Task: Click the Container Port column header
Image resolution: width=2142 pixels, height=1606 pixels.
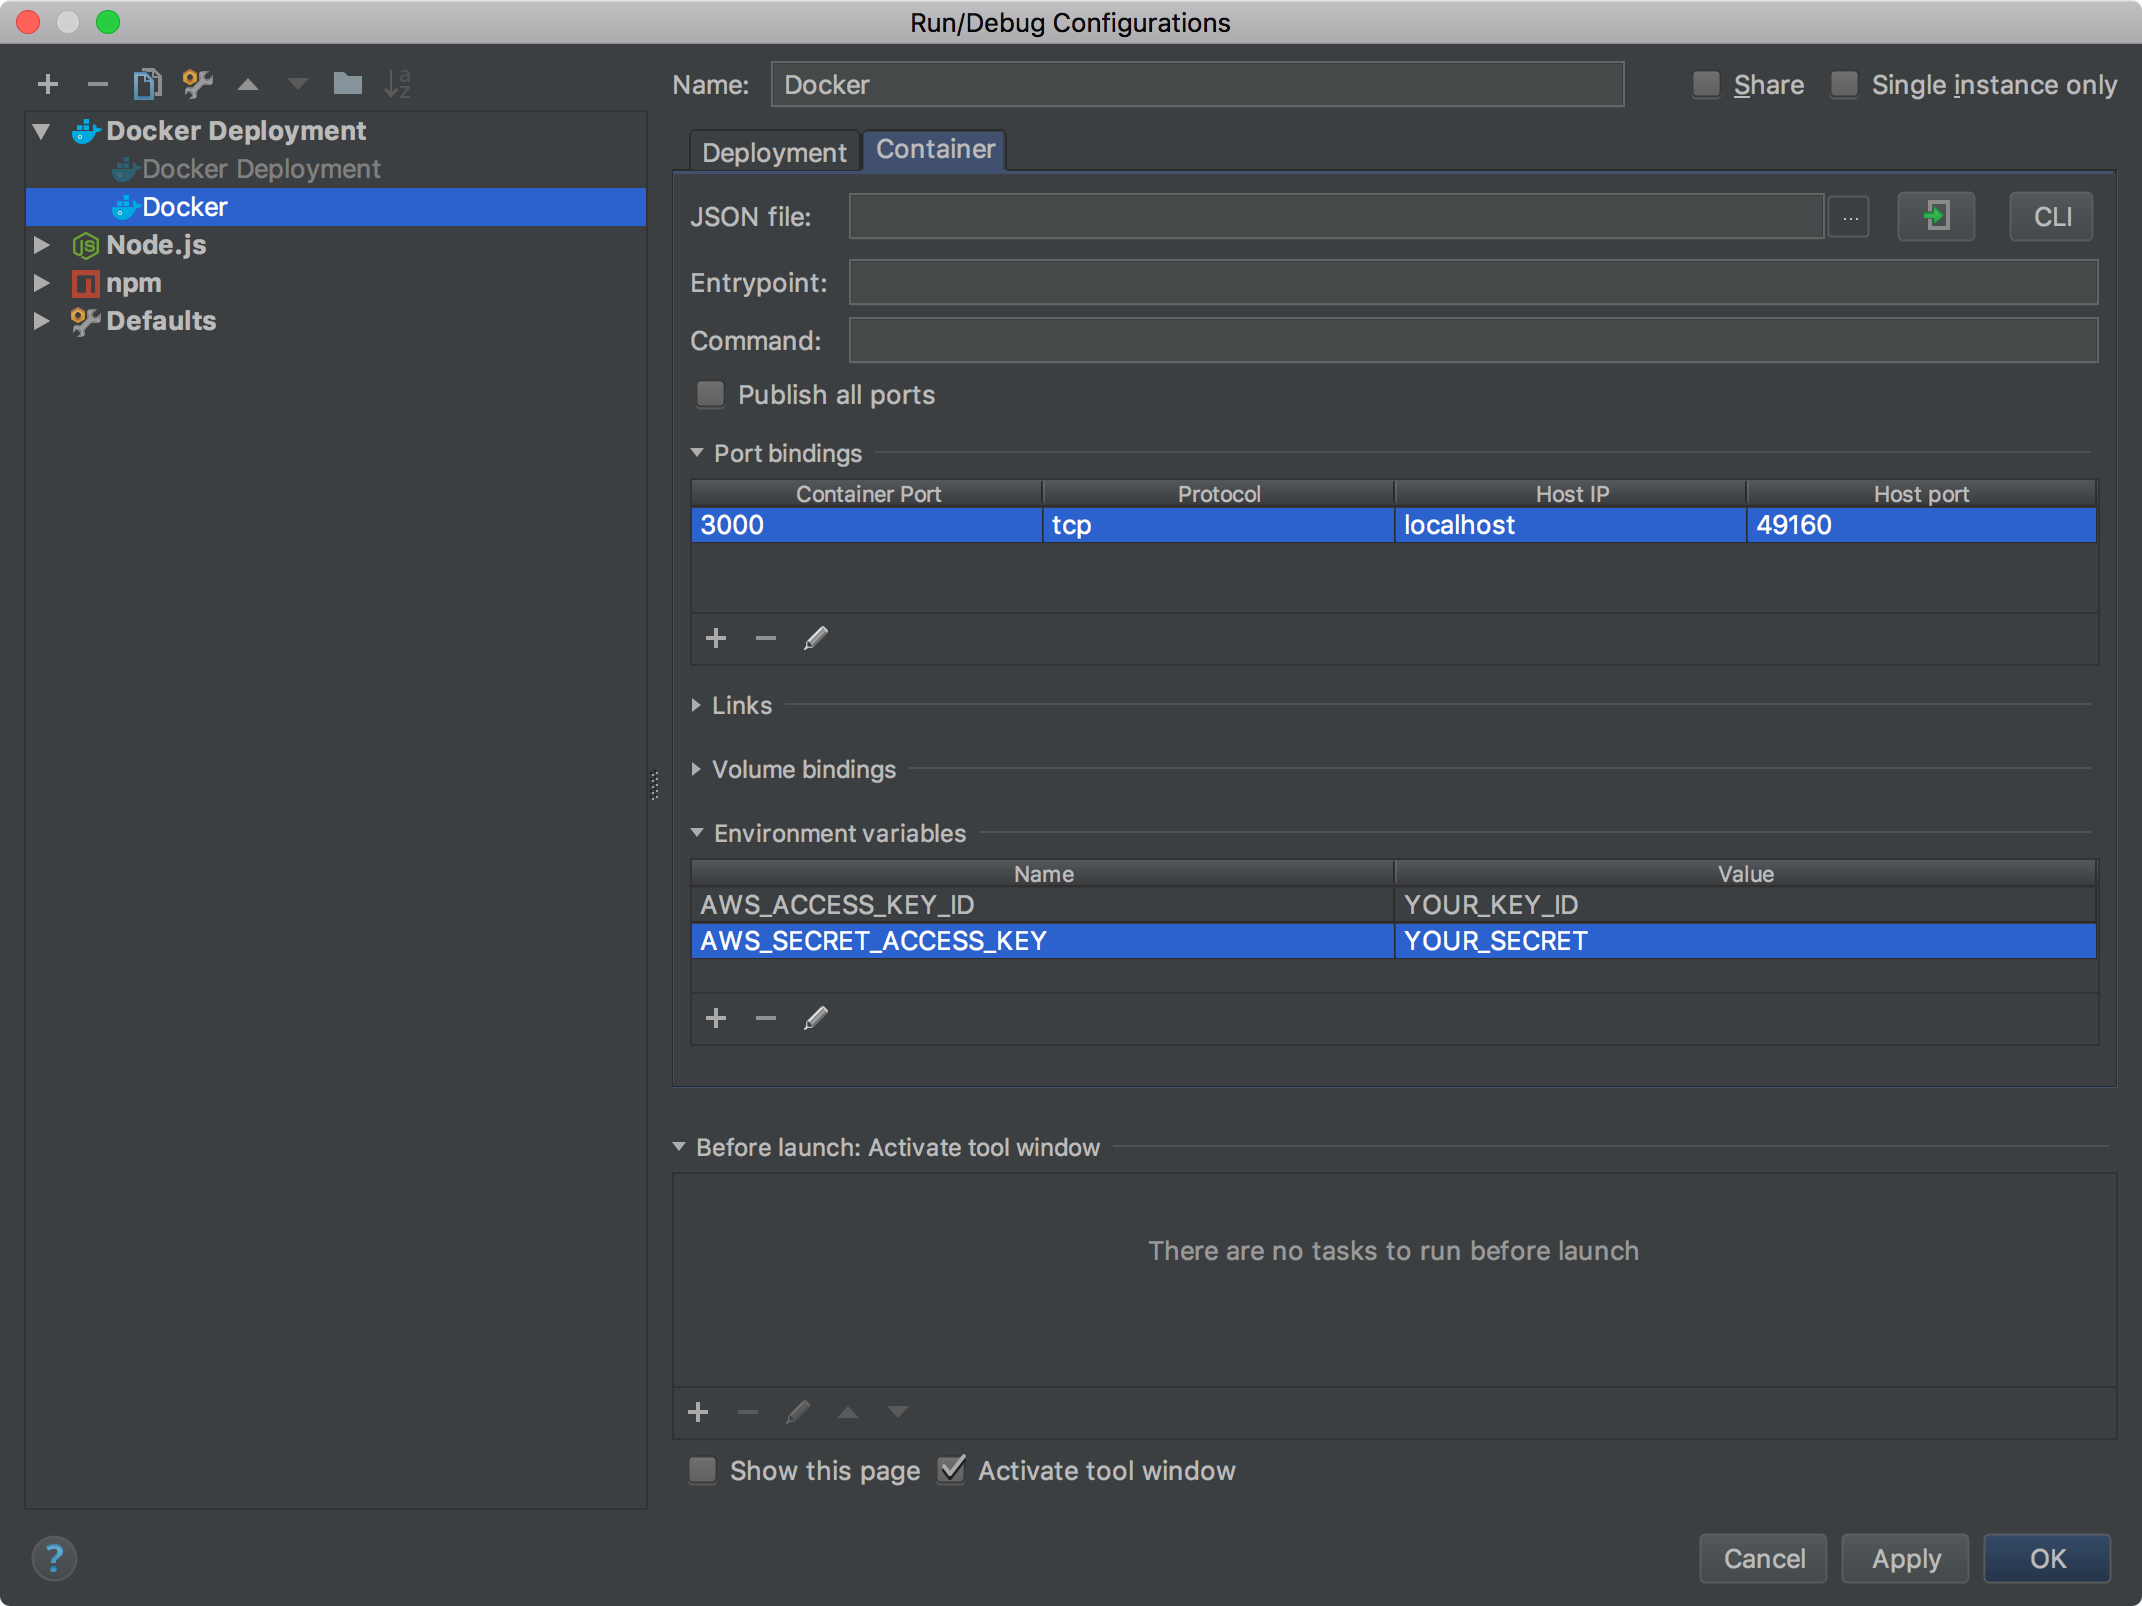Action: click(x=867, y=494)
